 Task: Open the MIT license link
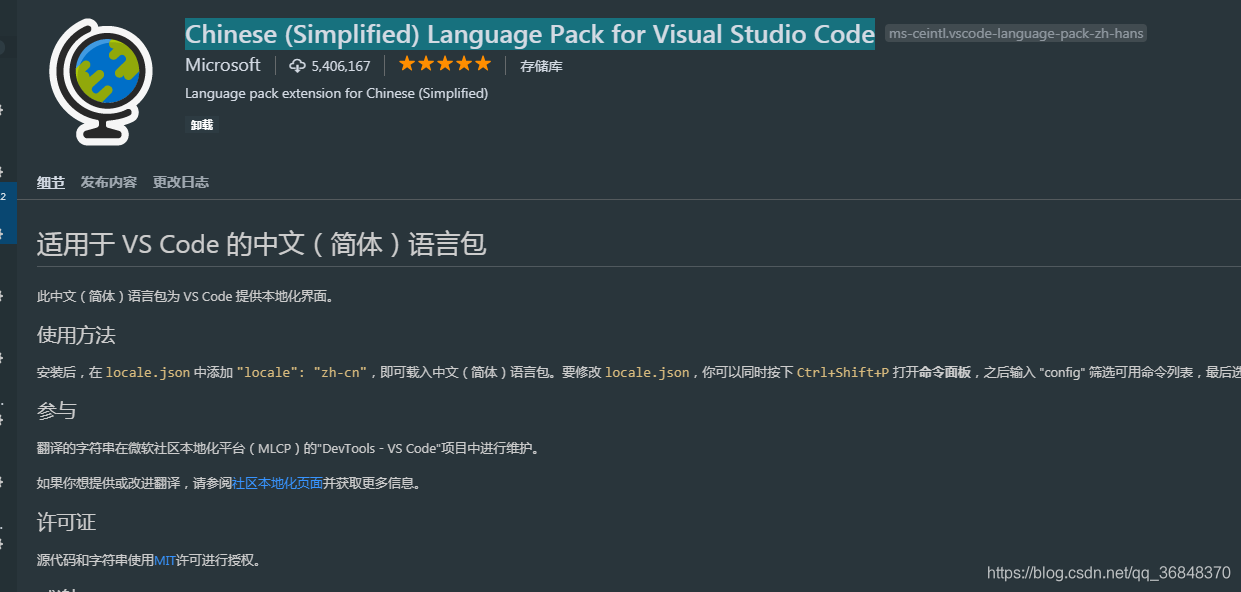coord(165,560)
